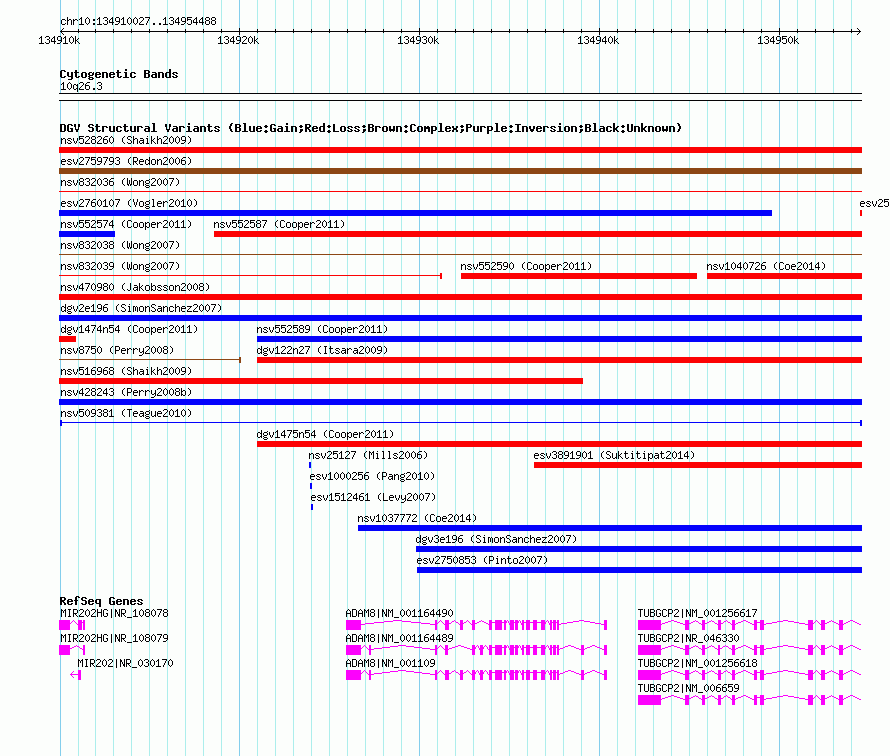Click the 134930k ruler tick label
The image size is (890, 756).
(x=418, y=40)
